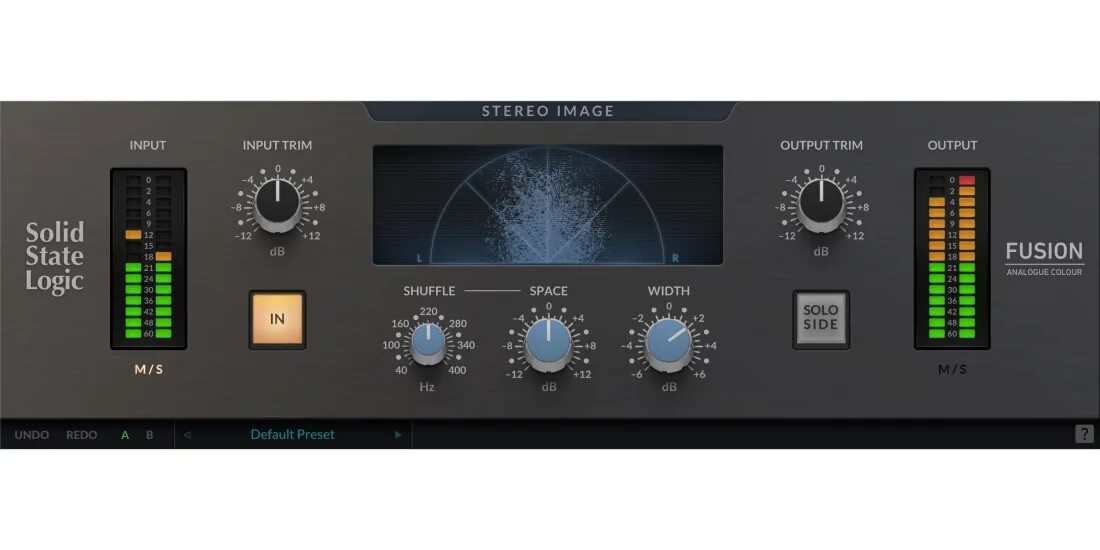This screenshot has width=1100, height=550.
Task: Open help question mark icon
Action: (1084, 434)
